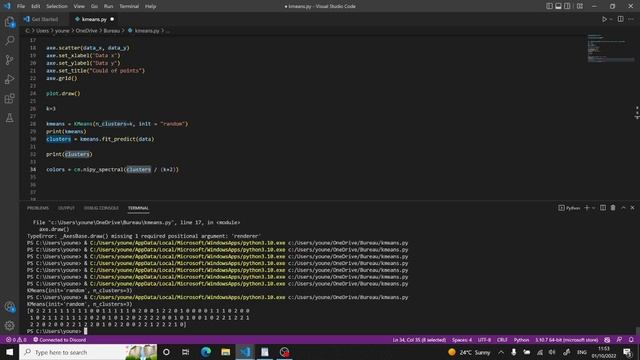Open the Manage gear icon
640x360 pixels.
coord(9,325)
